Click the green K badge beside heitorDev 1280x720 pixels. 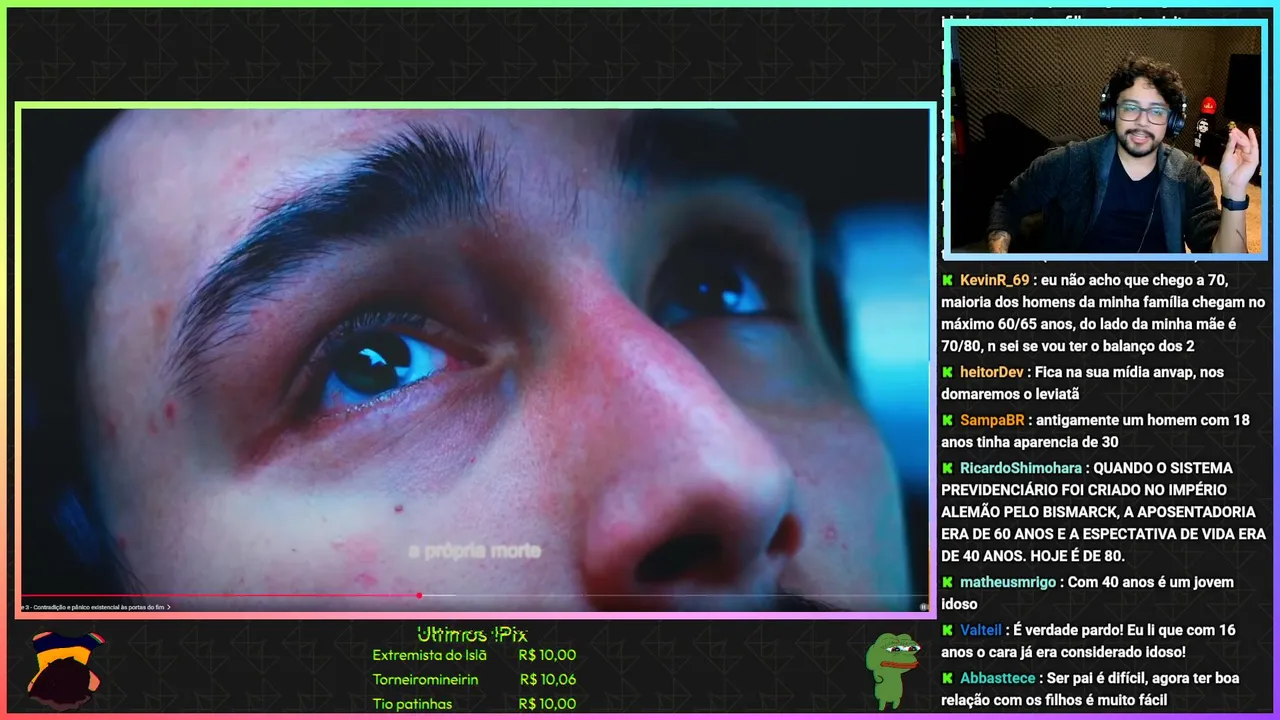pyautogui.click(x=947, y=372)
